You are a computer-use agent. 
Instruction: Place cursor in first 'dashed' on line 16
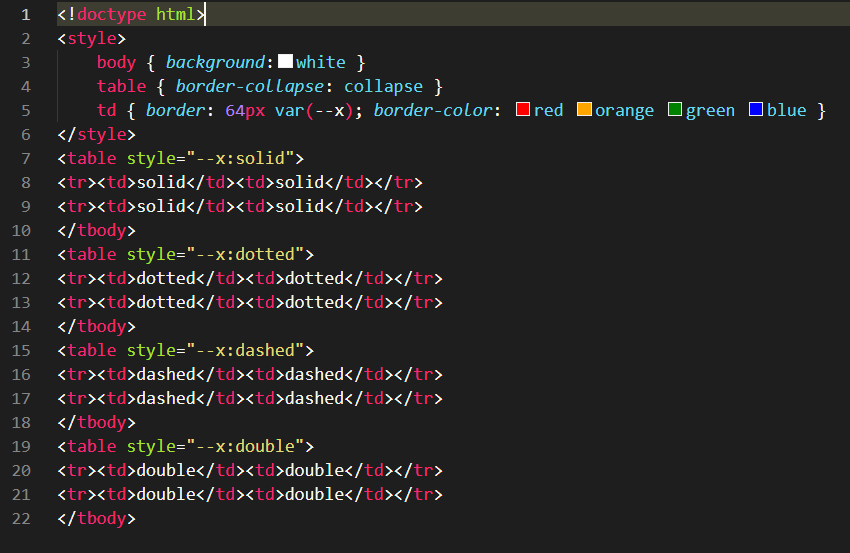tap(166, 374)
